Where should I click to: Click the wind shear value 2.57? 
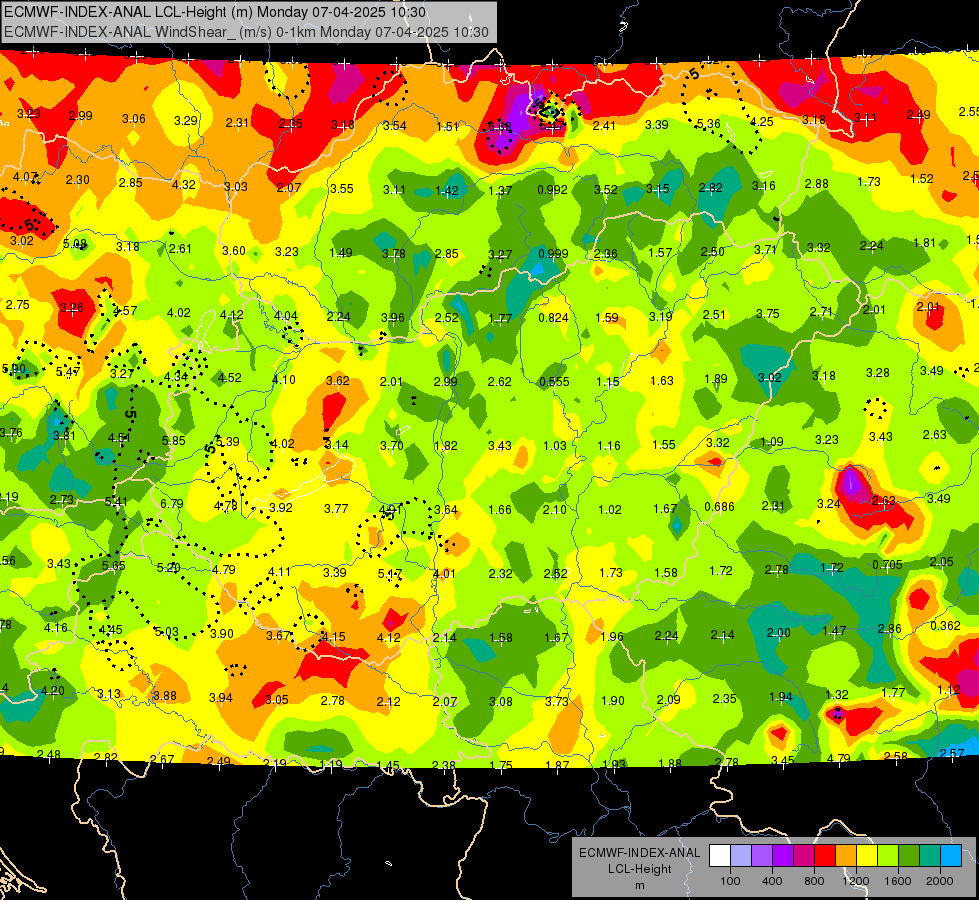coord(952,753)
